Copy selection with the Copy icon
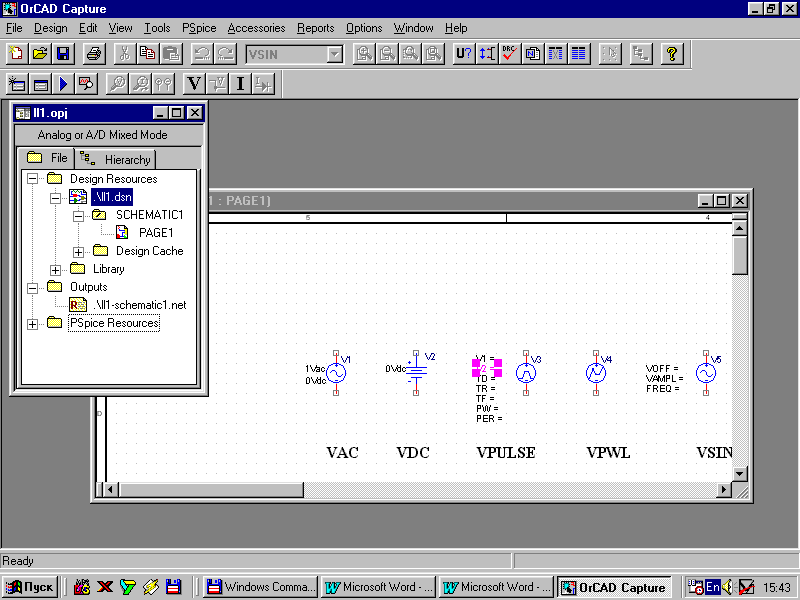The image size is (800, 600). (148, 54)
